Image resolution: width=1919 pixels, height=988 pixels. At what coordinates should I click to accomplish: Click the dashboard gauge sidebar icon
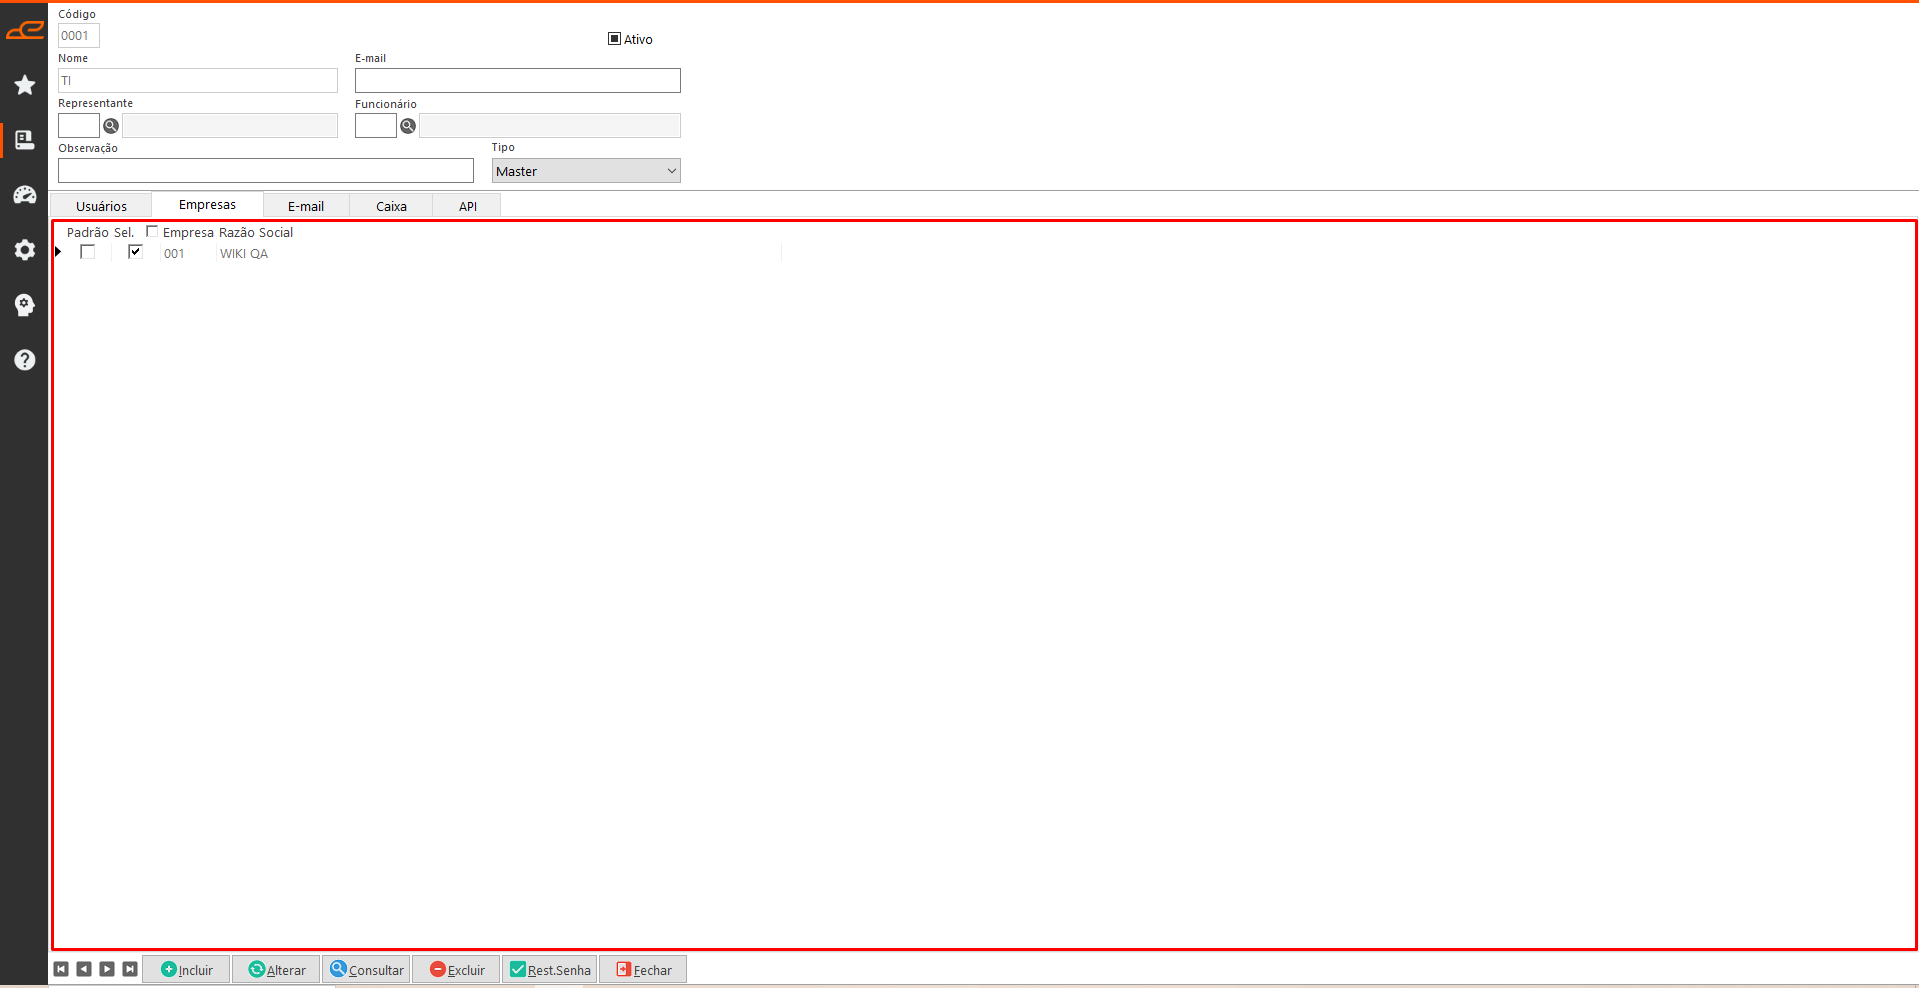pyautogui.click(x=25, y=195)
